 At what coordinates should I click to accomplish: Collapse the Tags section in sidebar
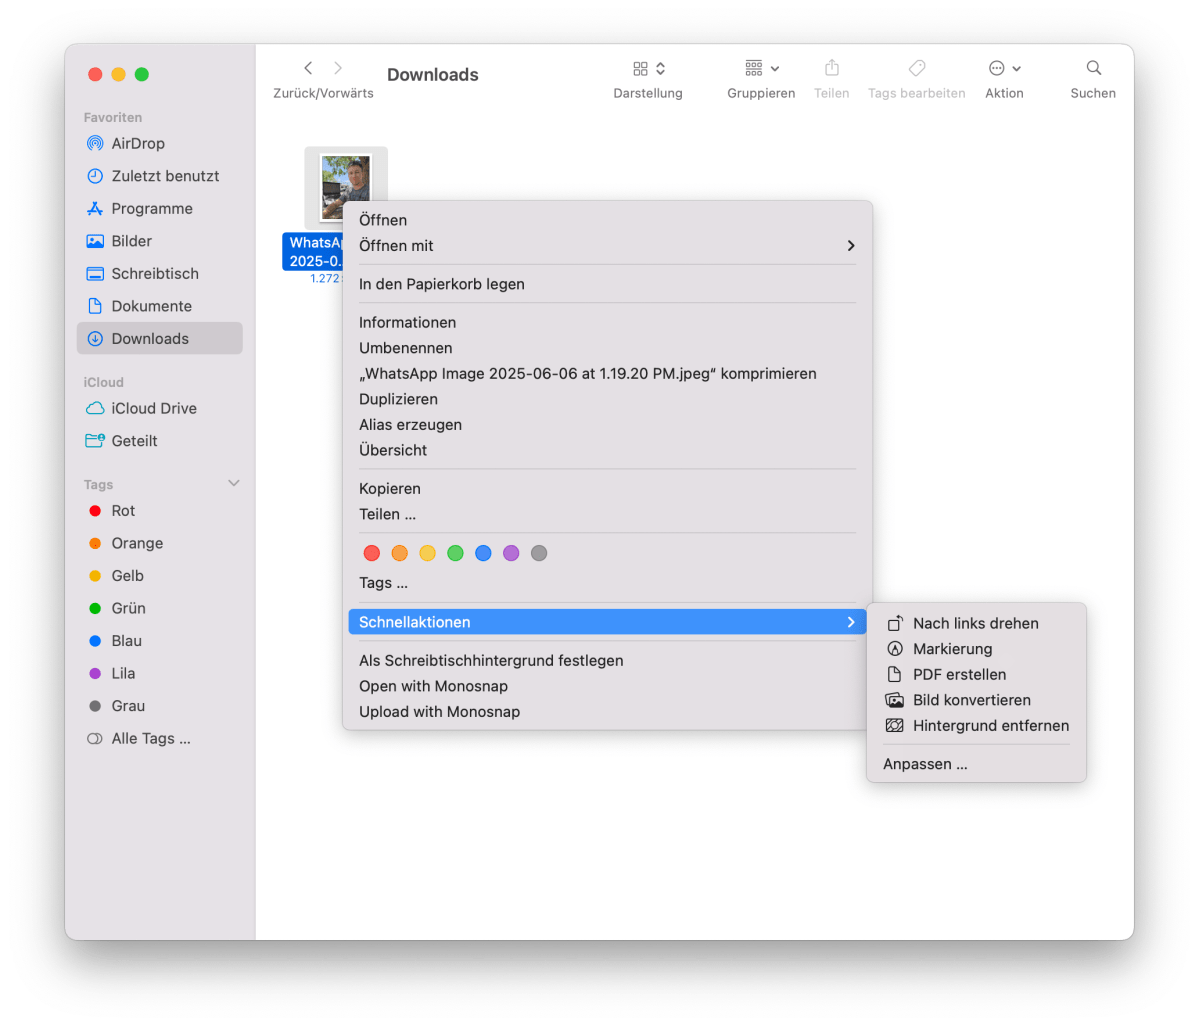(x=233, y=483)
